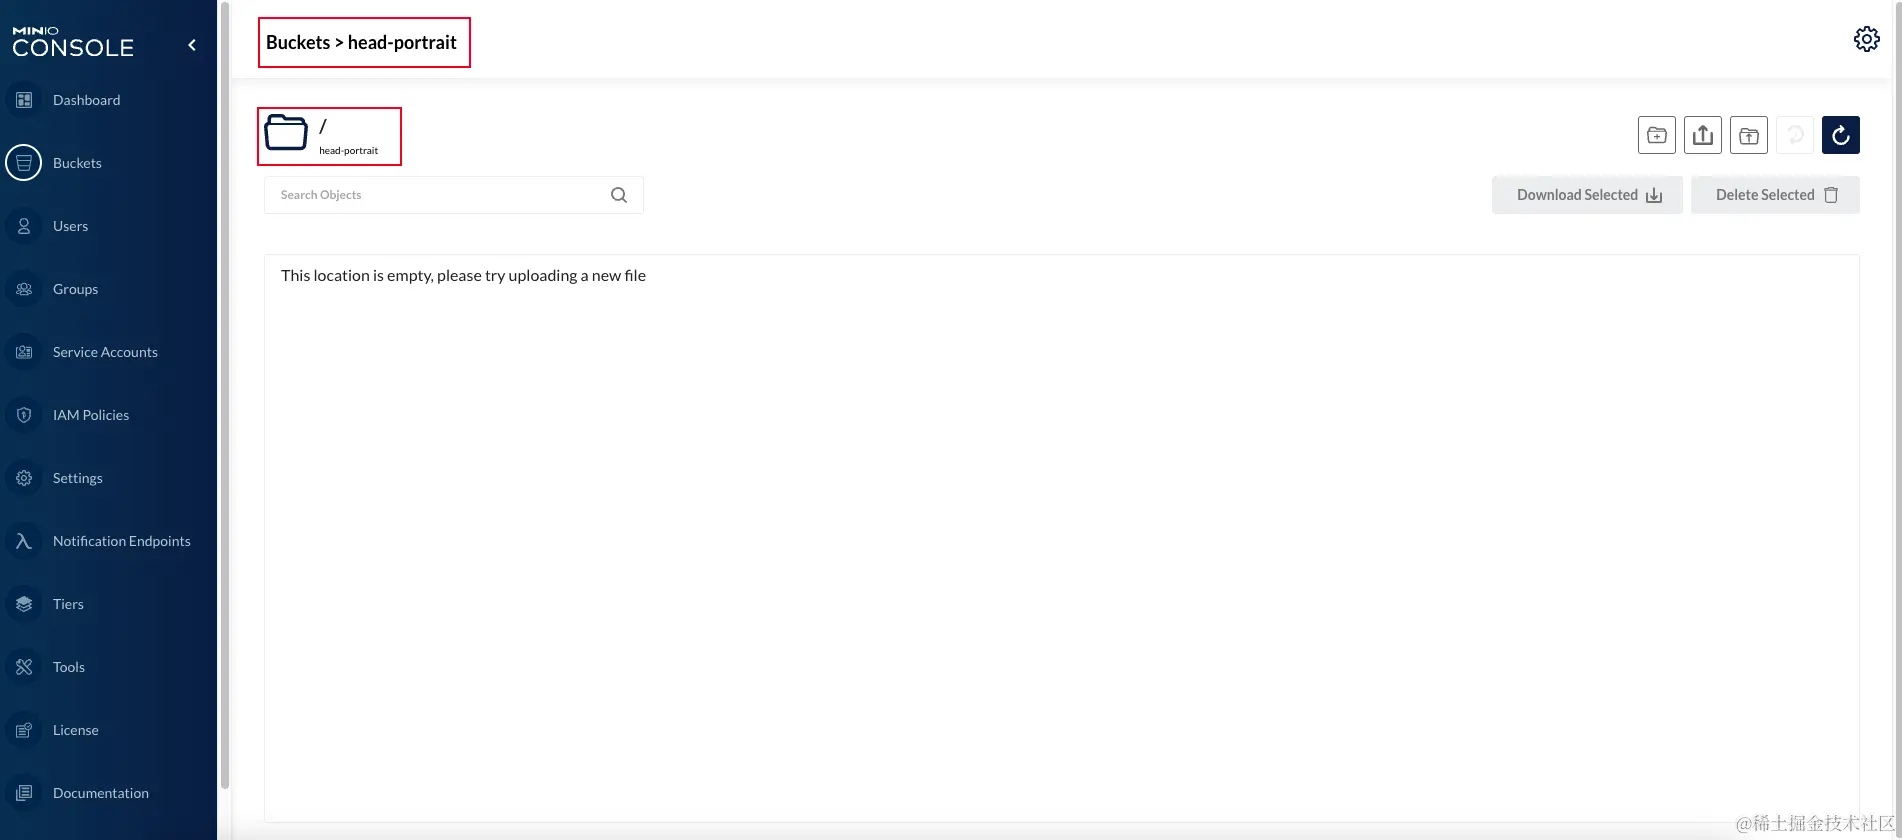The height and width of the screenshot is (840, 1902).
Task: Click the Delete Selected button
Action: (1775, 195)
